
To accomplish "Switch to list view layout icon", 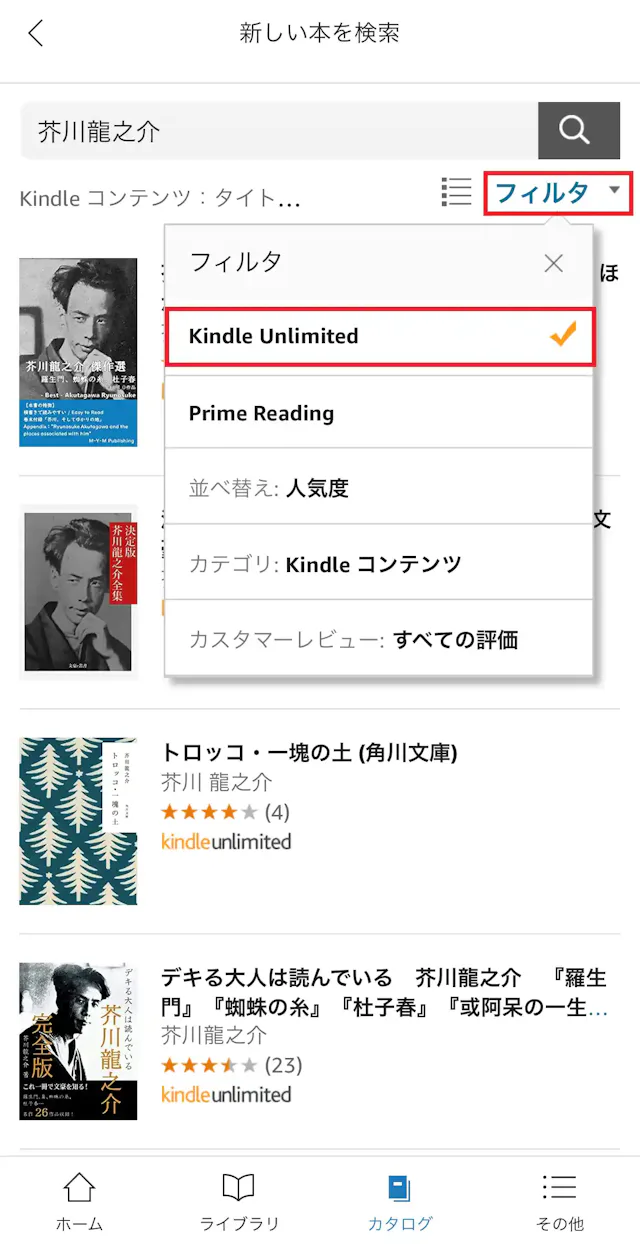I will click(x=455, y=192).
